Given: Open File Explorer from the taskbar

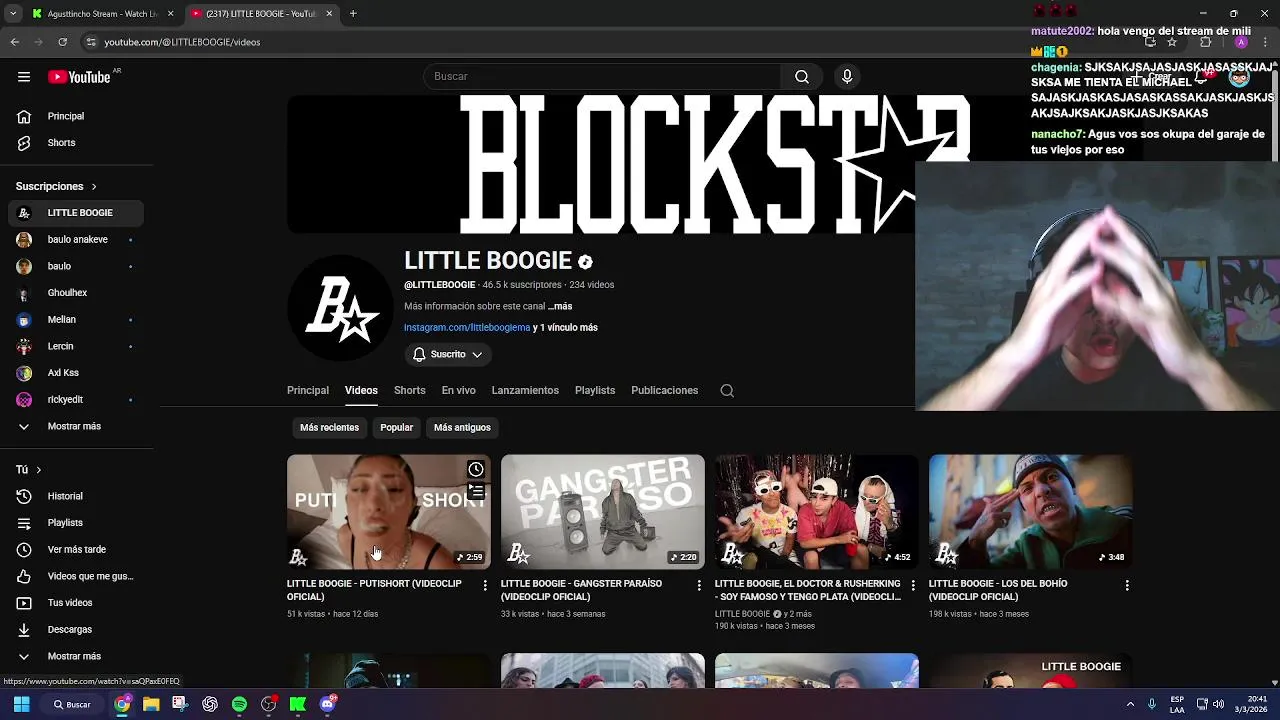Looking at the screenshot, I should pos(151,704).
